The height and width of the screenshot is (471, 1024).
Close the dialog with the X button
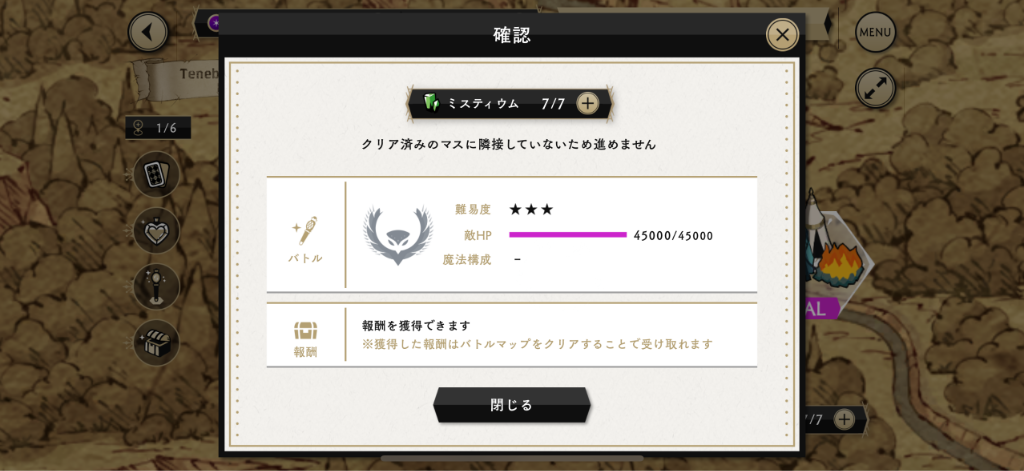[782, 35]
